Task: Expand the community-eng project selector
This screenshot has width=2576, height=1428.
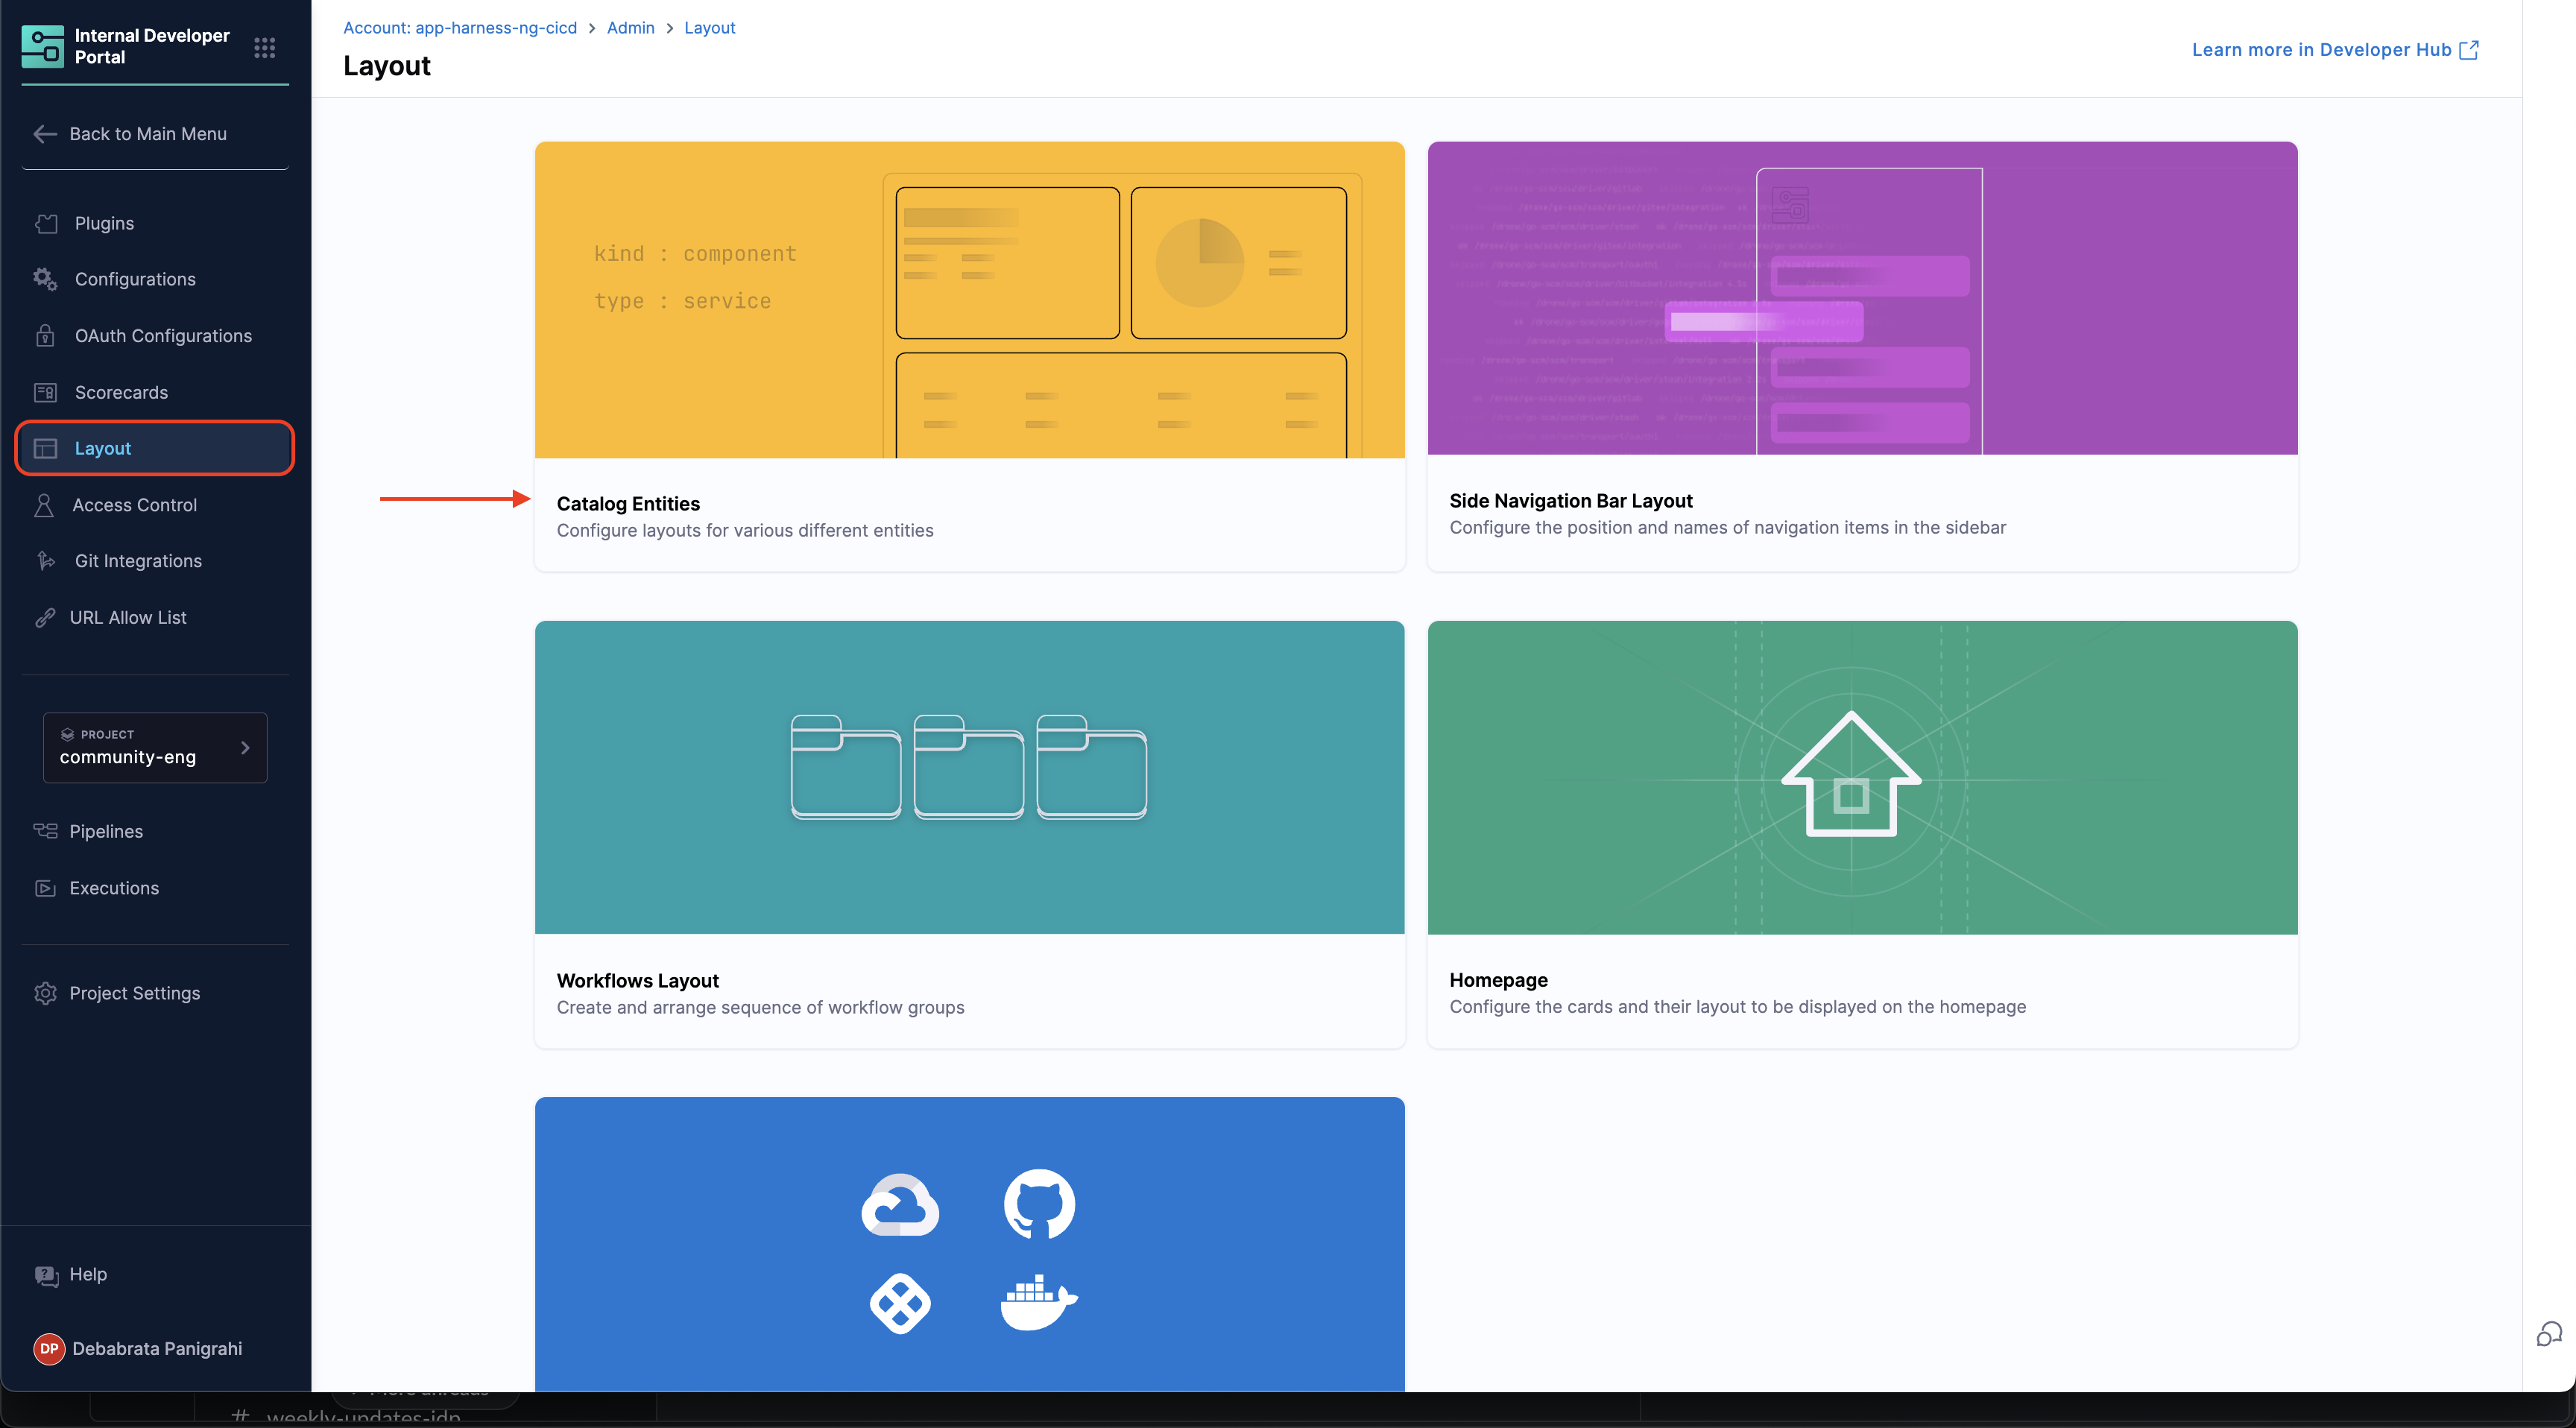Action: tap(154, 747)
